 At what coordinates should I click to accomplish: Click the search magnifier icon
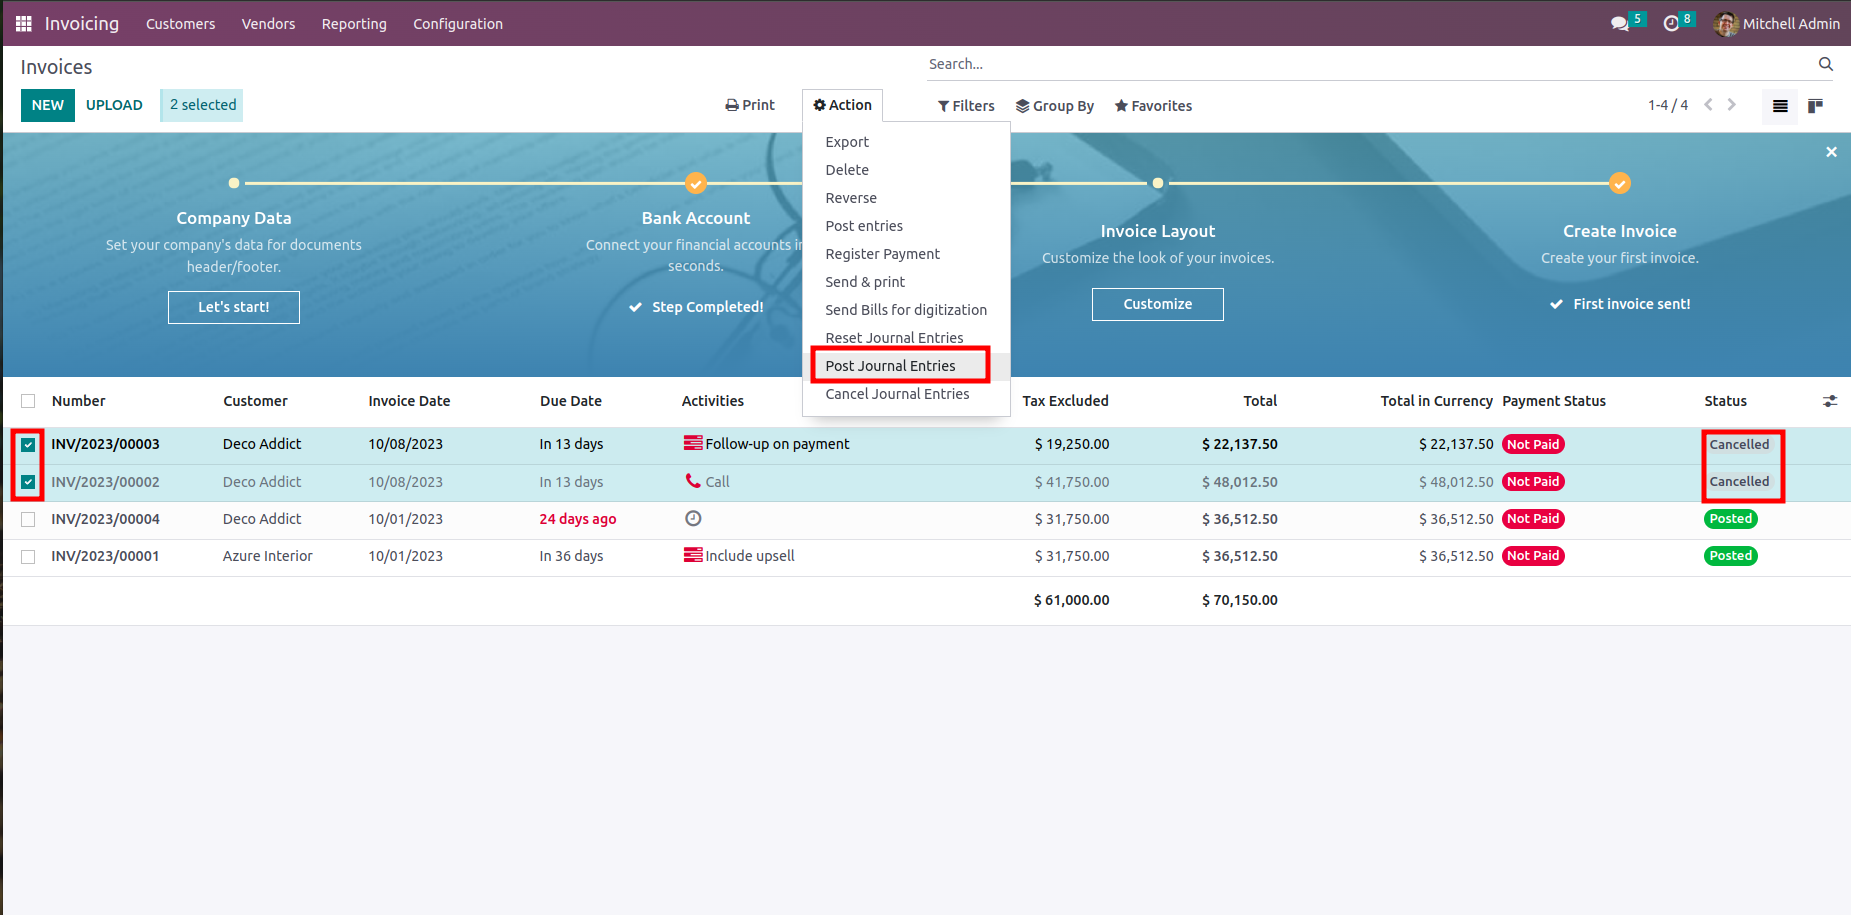point(1825,64)
